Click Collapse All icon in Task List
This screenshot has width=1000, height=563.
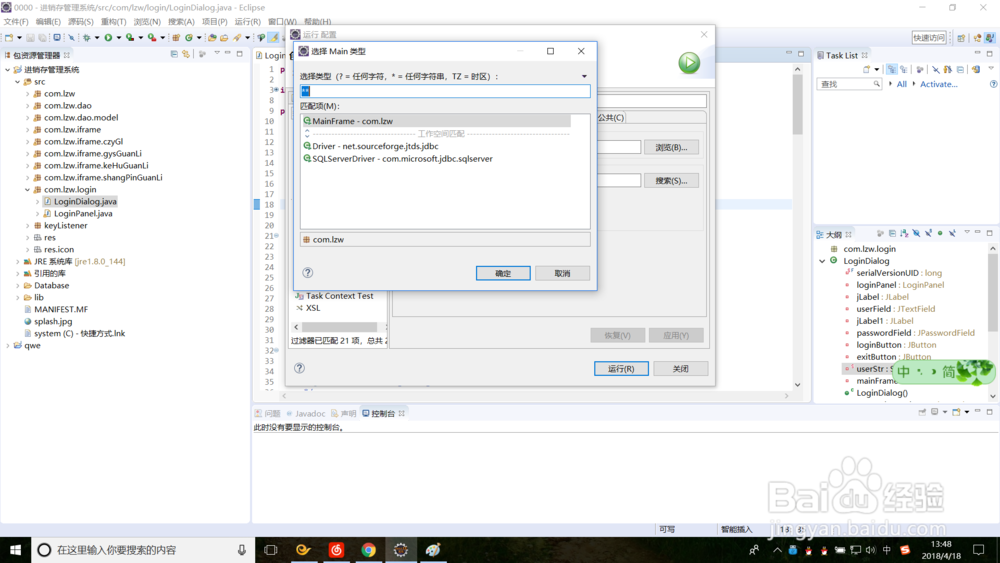[x=960, y=69]
